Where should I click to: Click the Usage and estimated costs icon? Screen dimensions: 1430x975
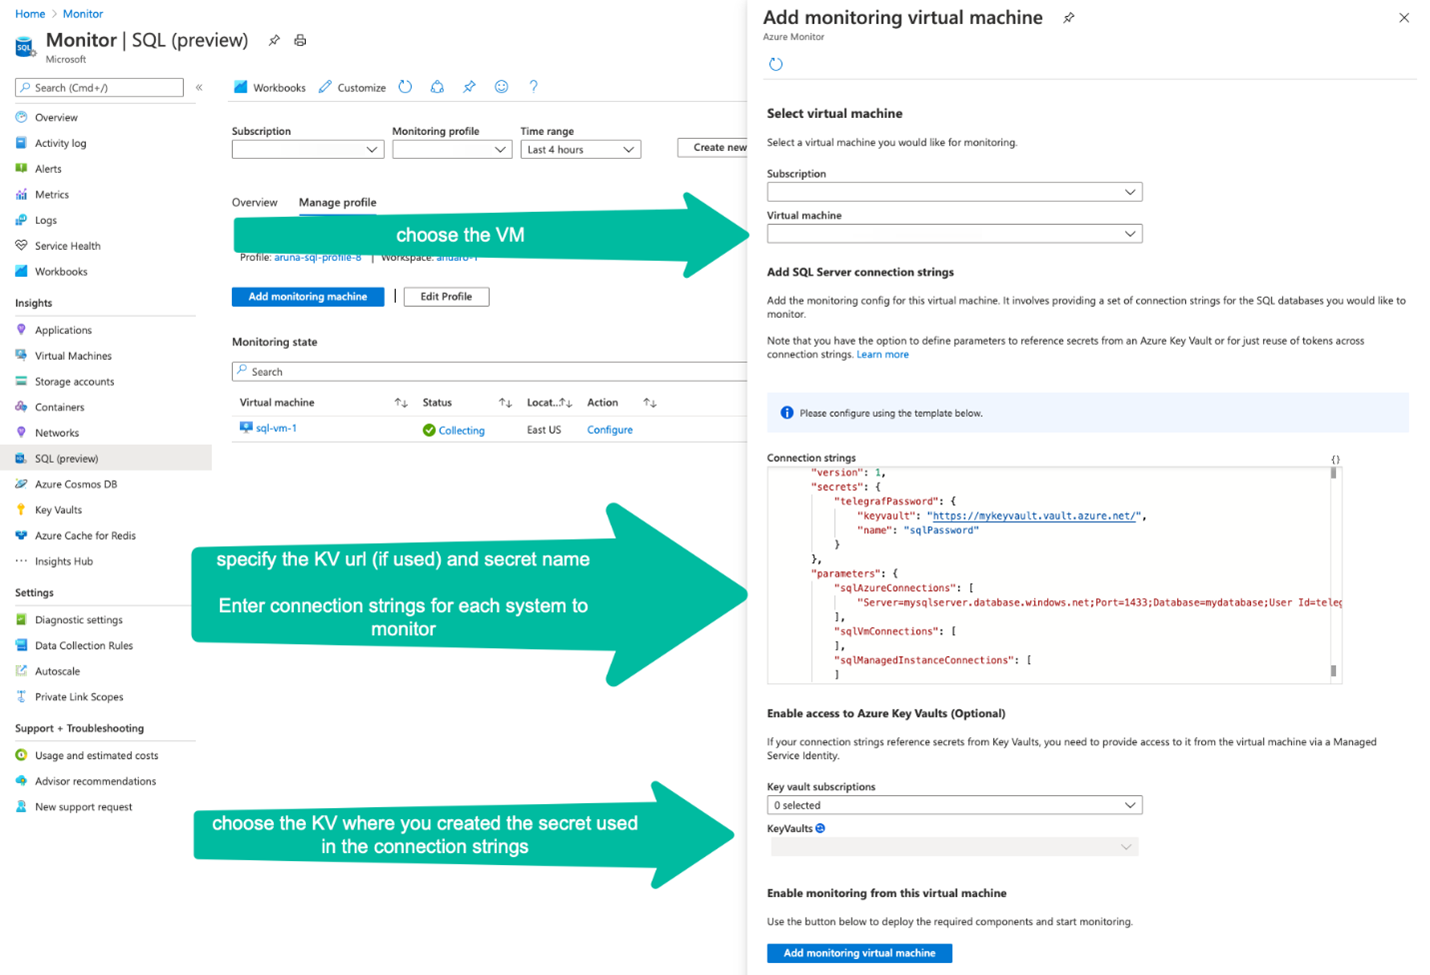coord(21,755)
